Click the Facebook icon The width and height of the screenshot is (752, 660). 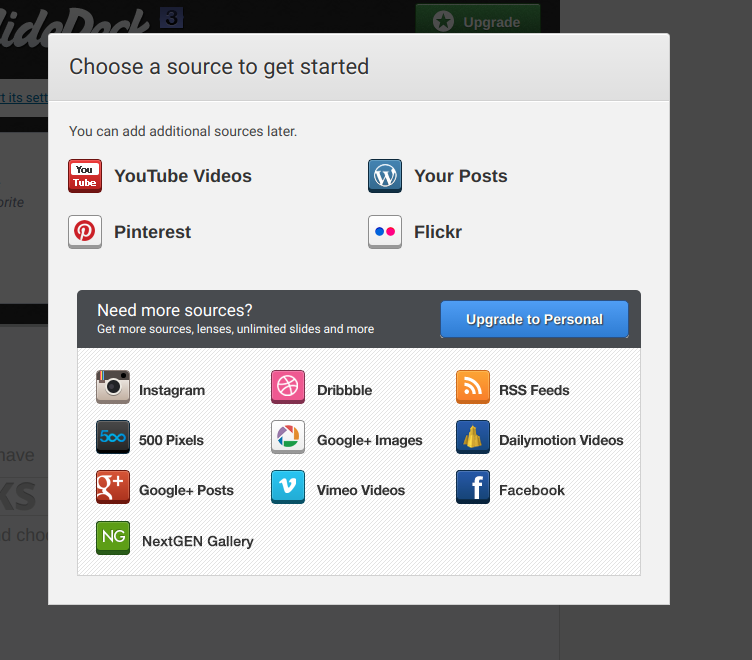[473, 487]
